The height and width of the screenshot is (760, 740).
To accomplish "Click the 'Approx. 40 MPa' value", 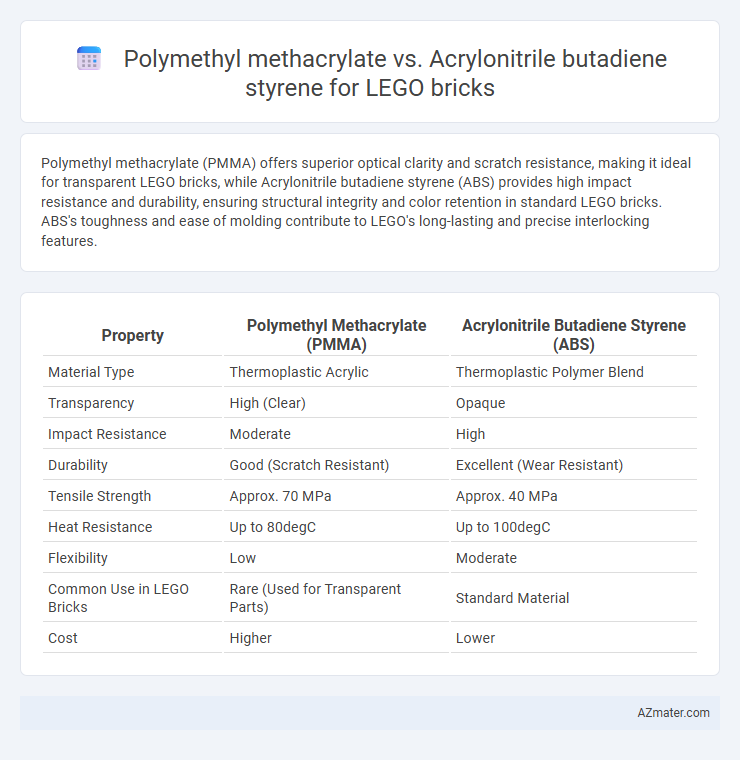I will pyautogui.click(x=506, y=496).
